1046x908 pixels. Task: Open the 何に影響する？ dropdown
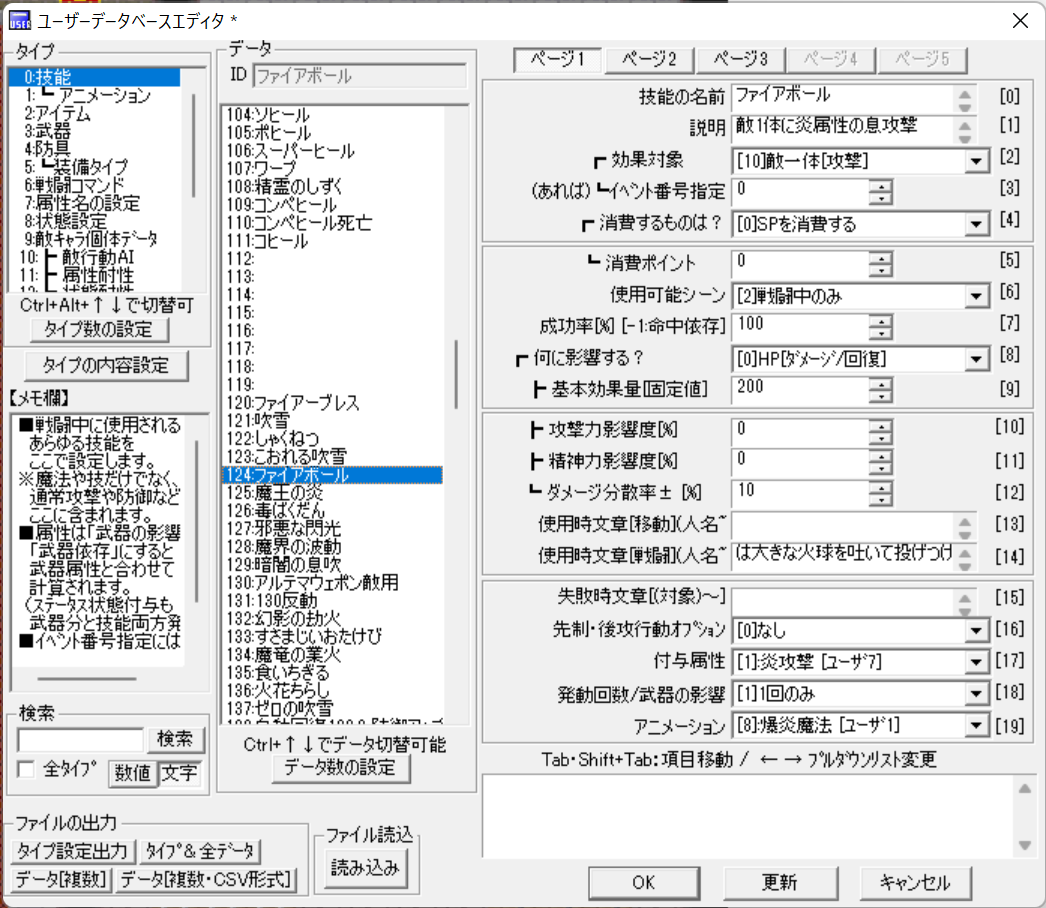[976, 359]
